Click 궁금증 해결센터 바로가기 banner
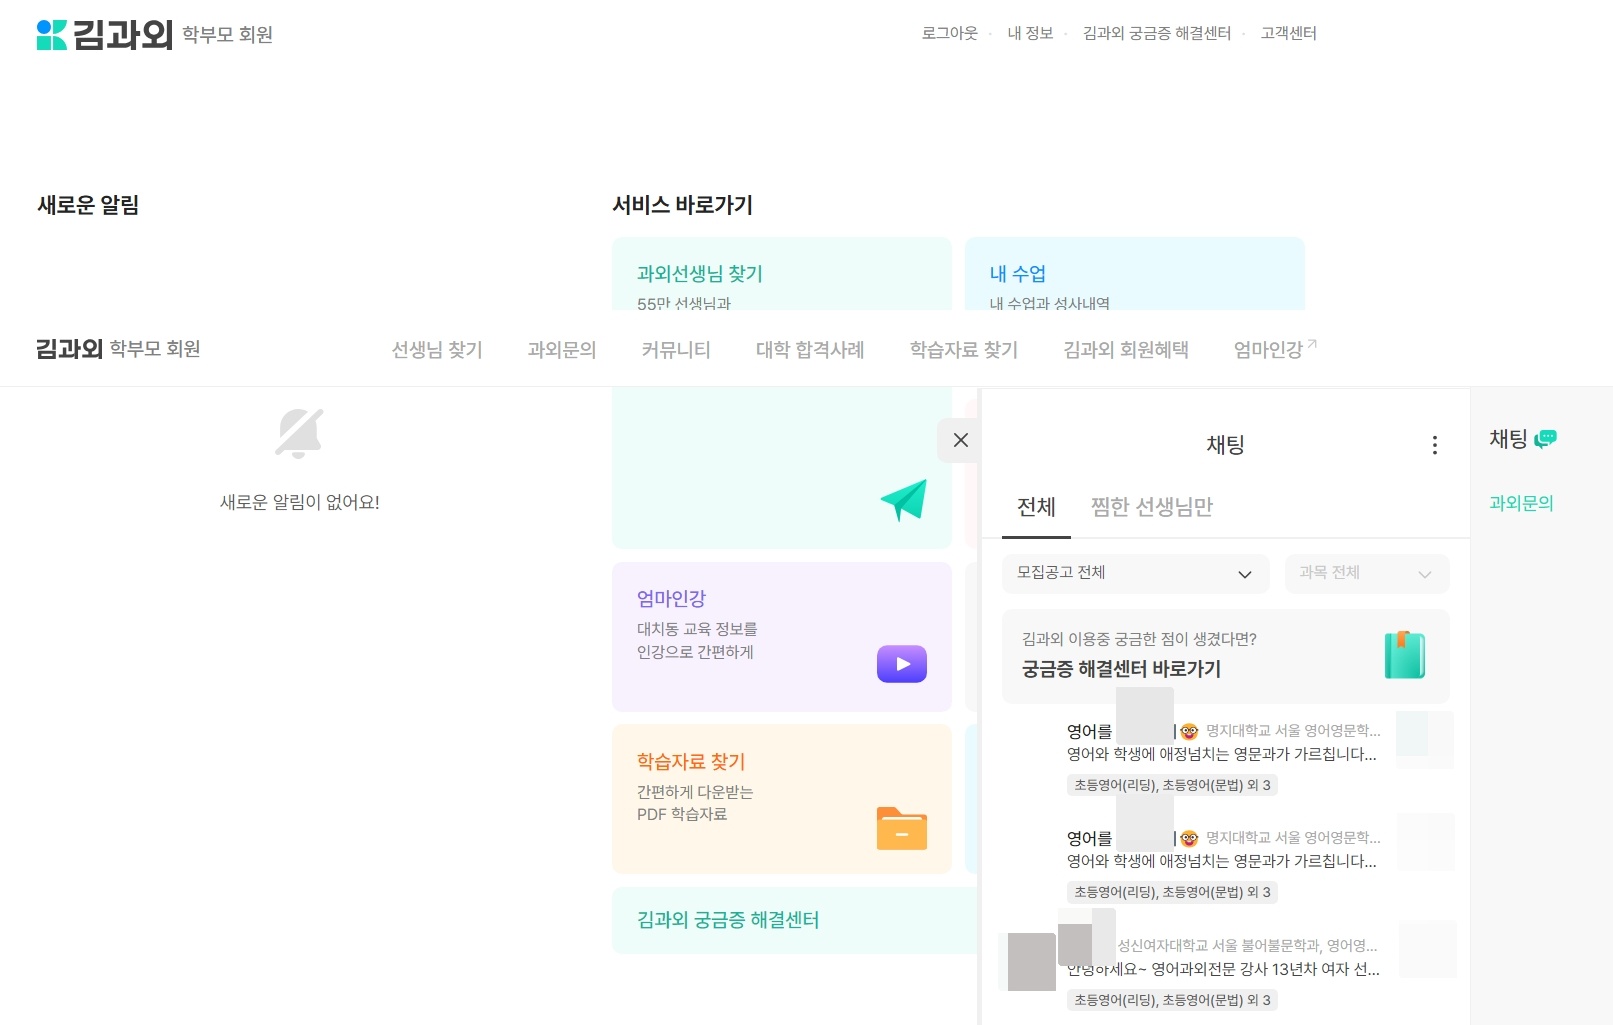 (1226, 656)
